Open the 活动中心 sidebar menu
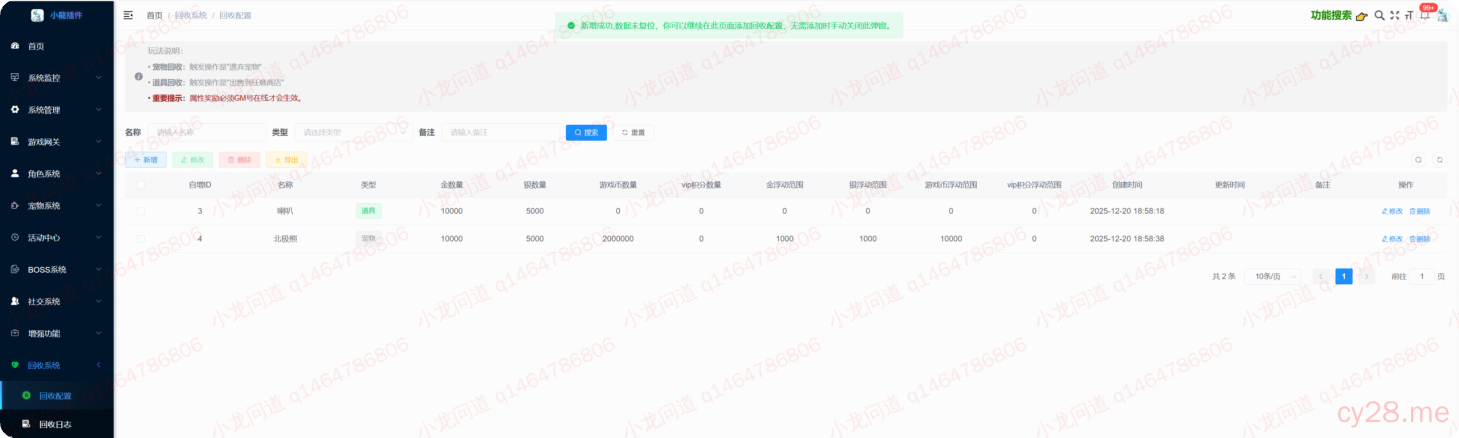The image size is (1459, 438). (x=57, y=237)
